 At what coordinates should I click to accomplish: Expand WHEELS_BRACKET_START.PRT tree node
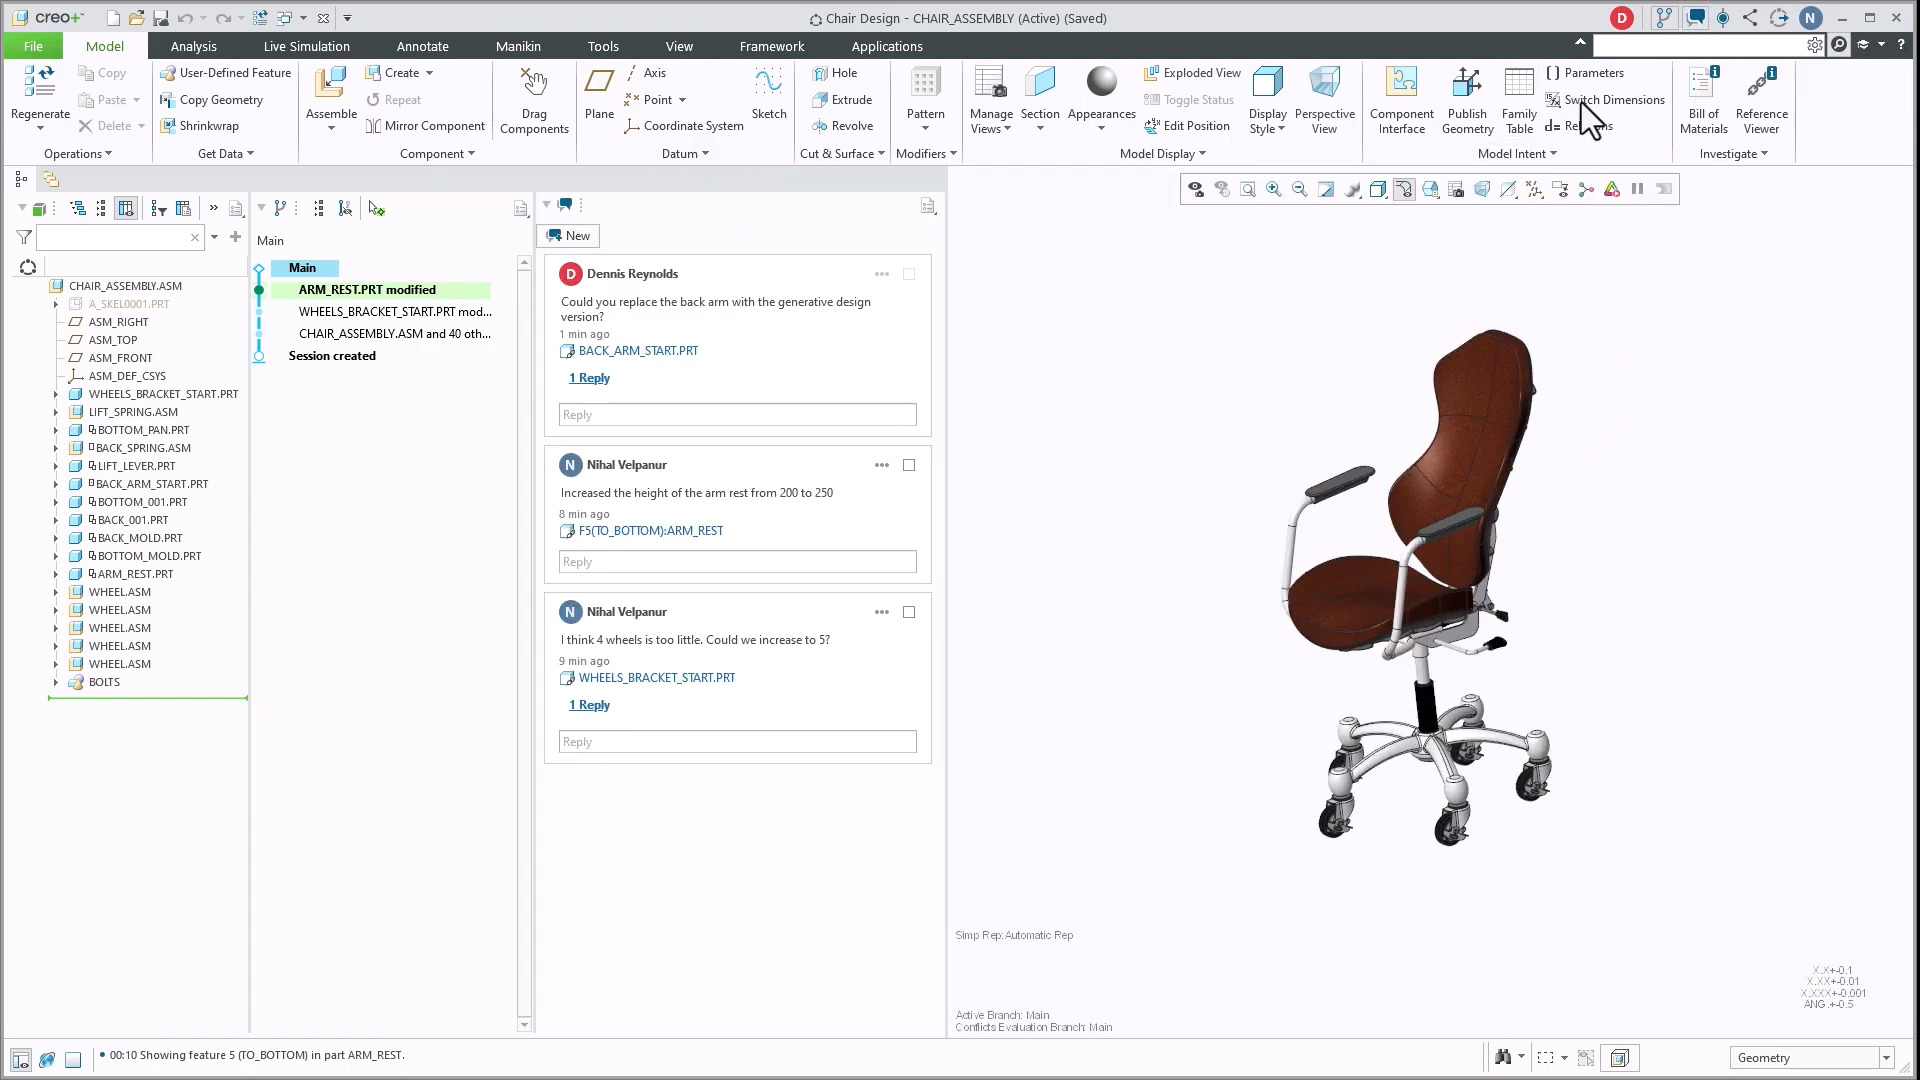[x=56, y=394]
